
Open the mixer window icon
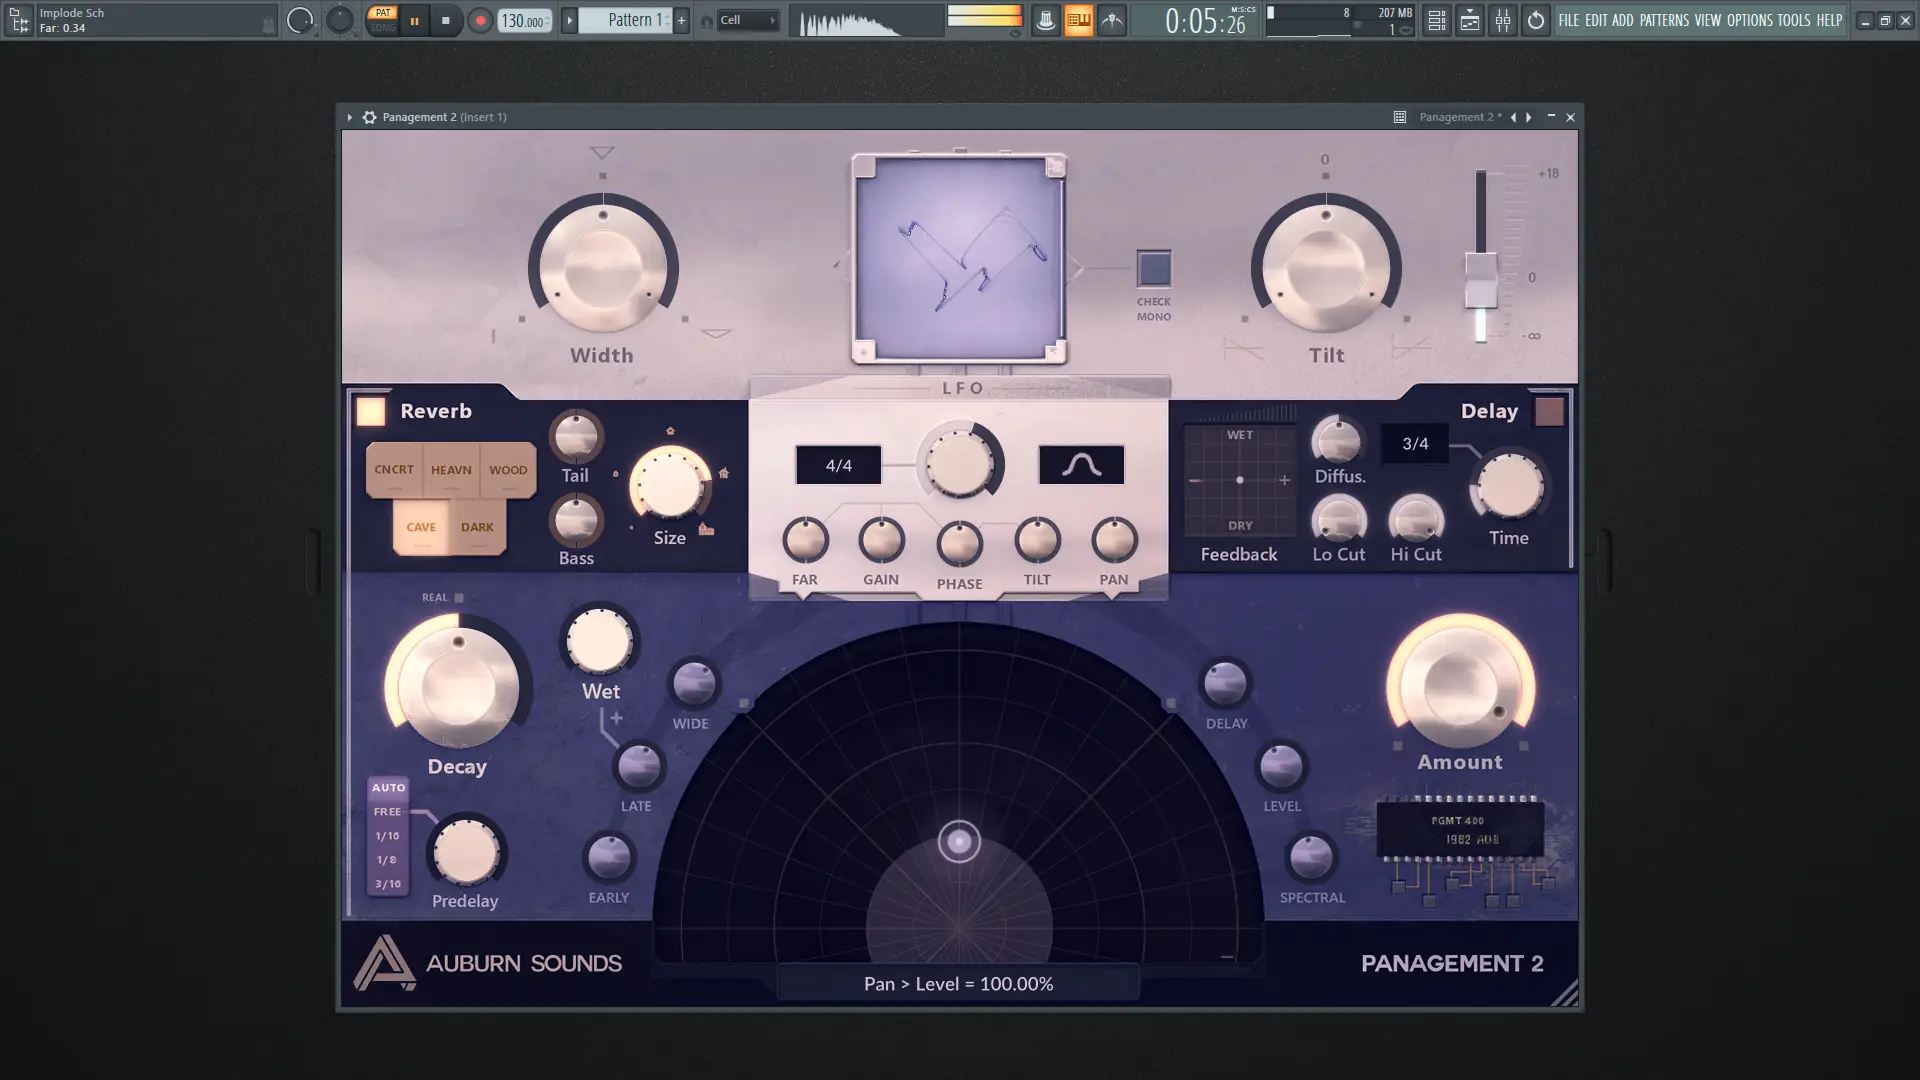coord(1502,20)
